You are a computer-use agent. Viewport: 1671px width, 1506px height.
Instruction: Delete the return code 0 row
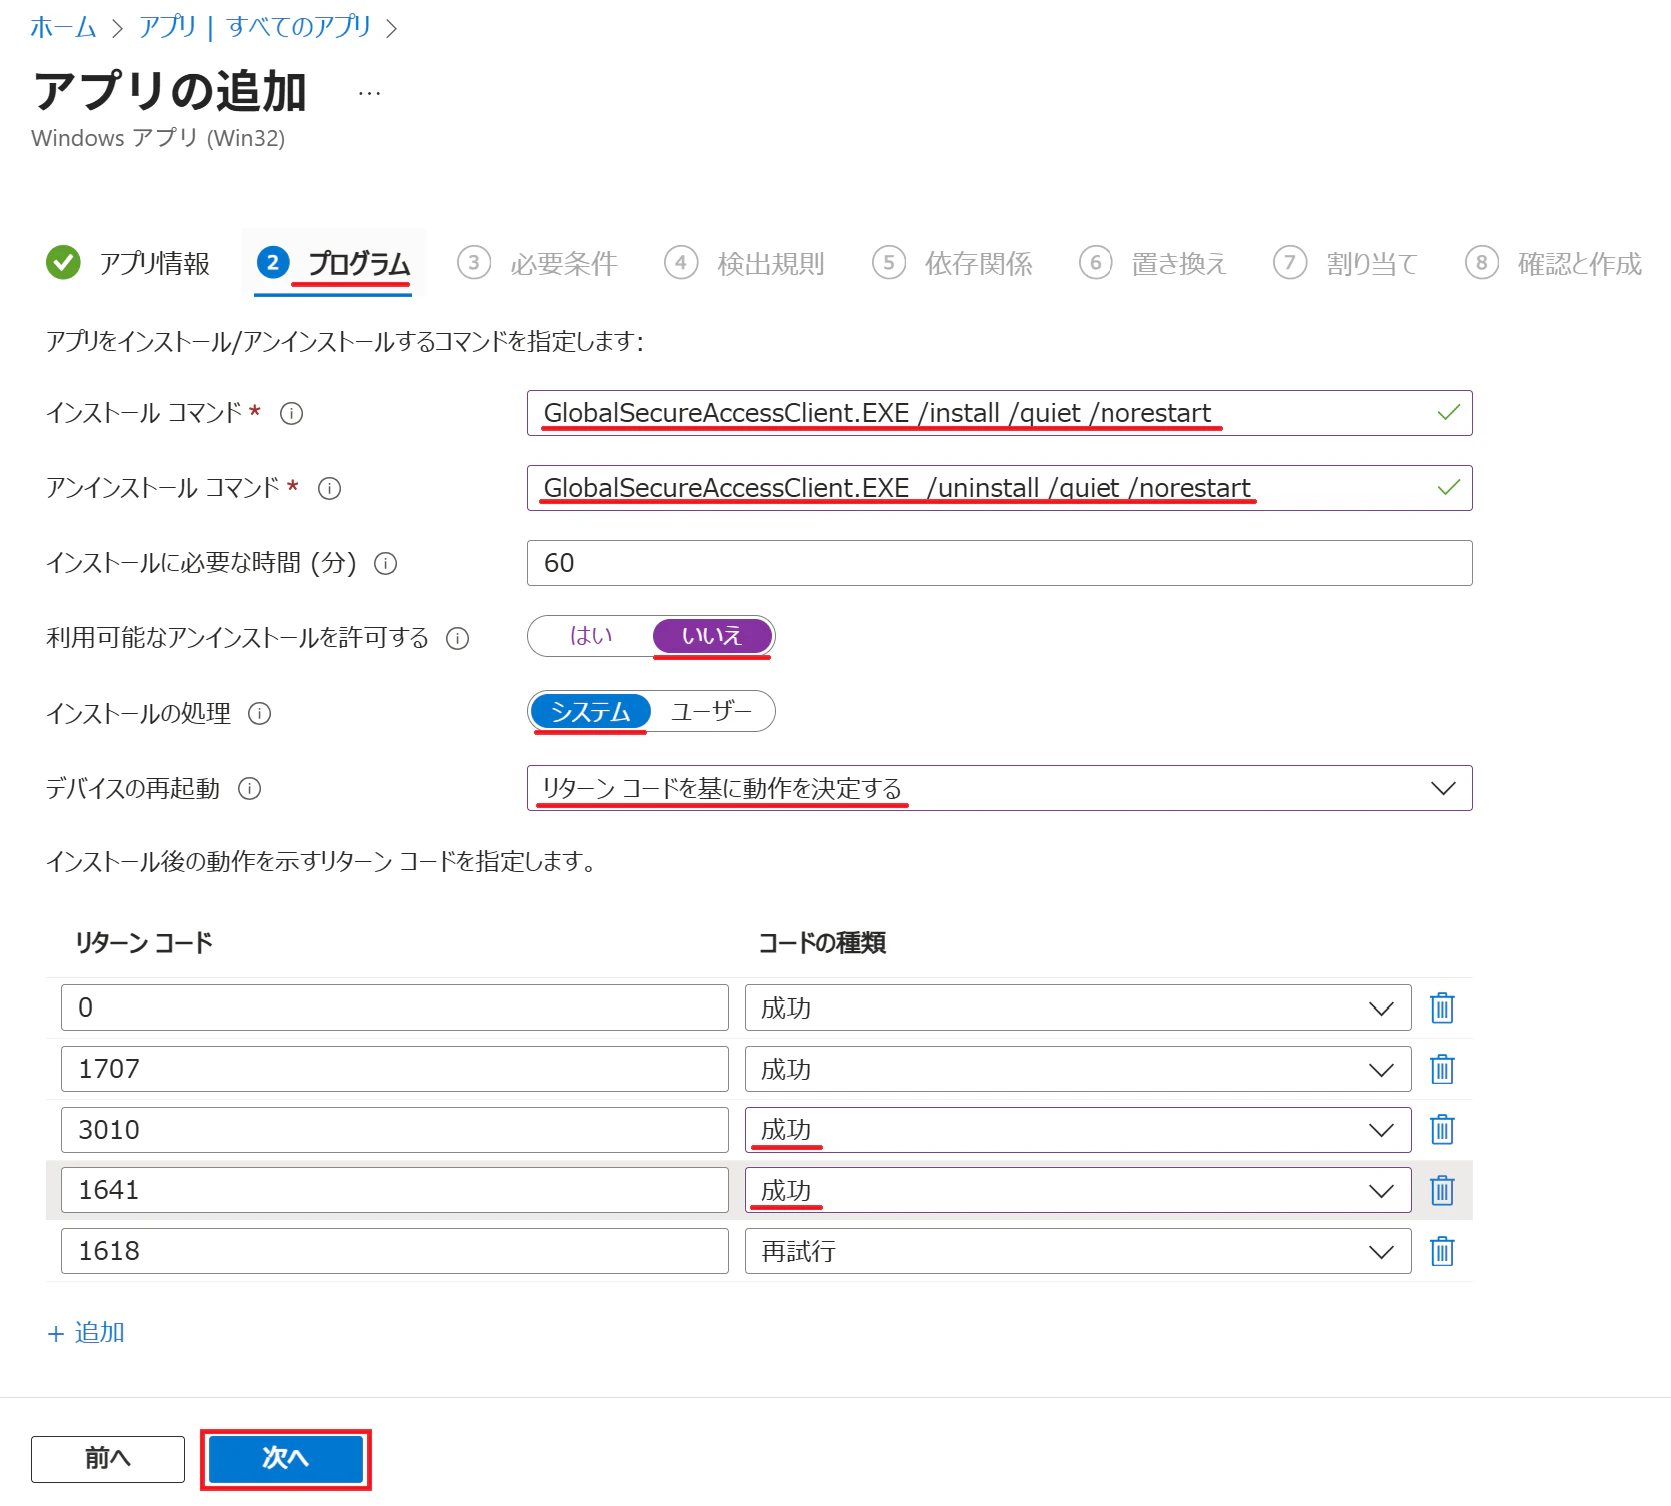[1441, 1008]
